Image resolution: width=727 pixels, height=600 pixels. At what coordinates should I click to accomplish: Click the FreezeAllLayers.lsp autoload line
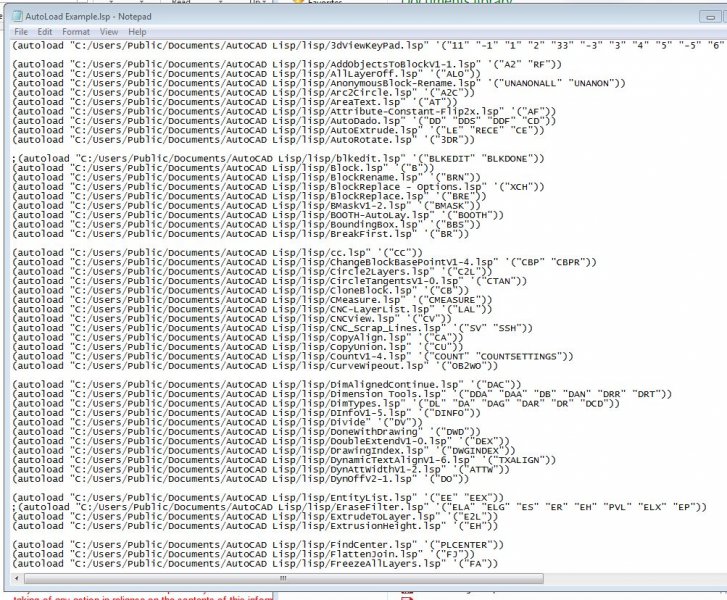255,564
